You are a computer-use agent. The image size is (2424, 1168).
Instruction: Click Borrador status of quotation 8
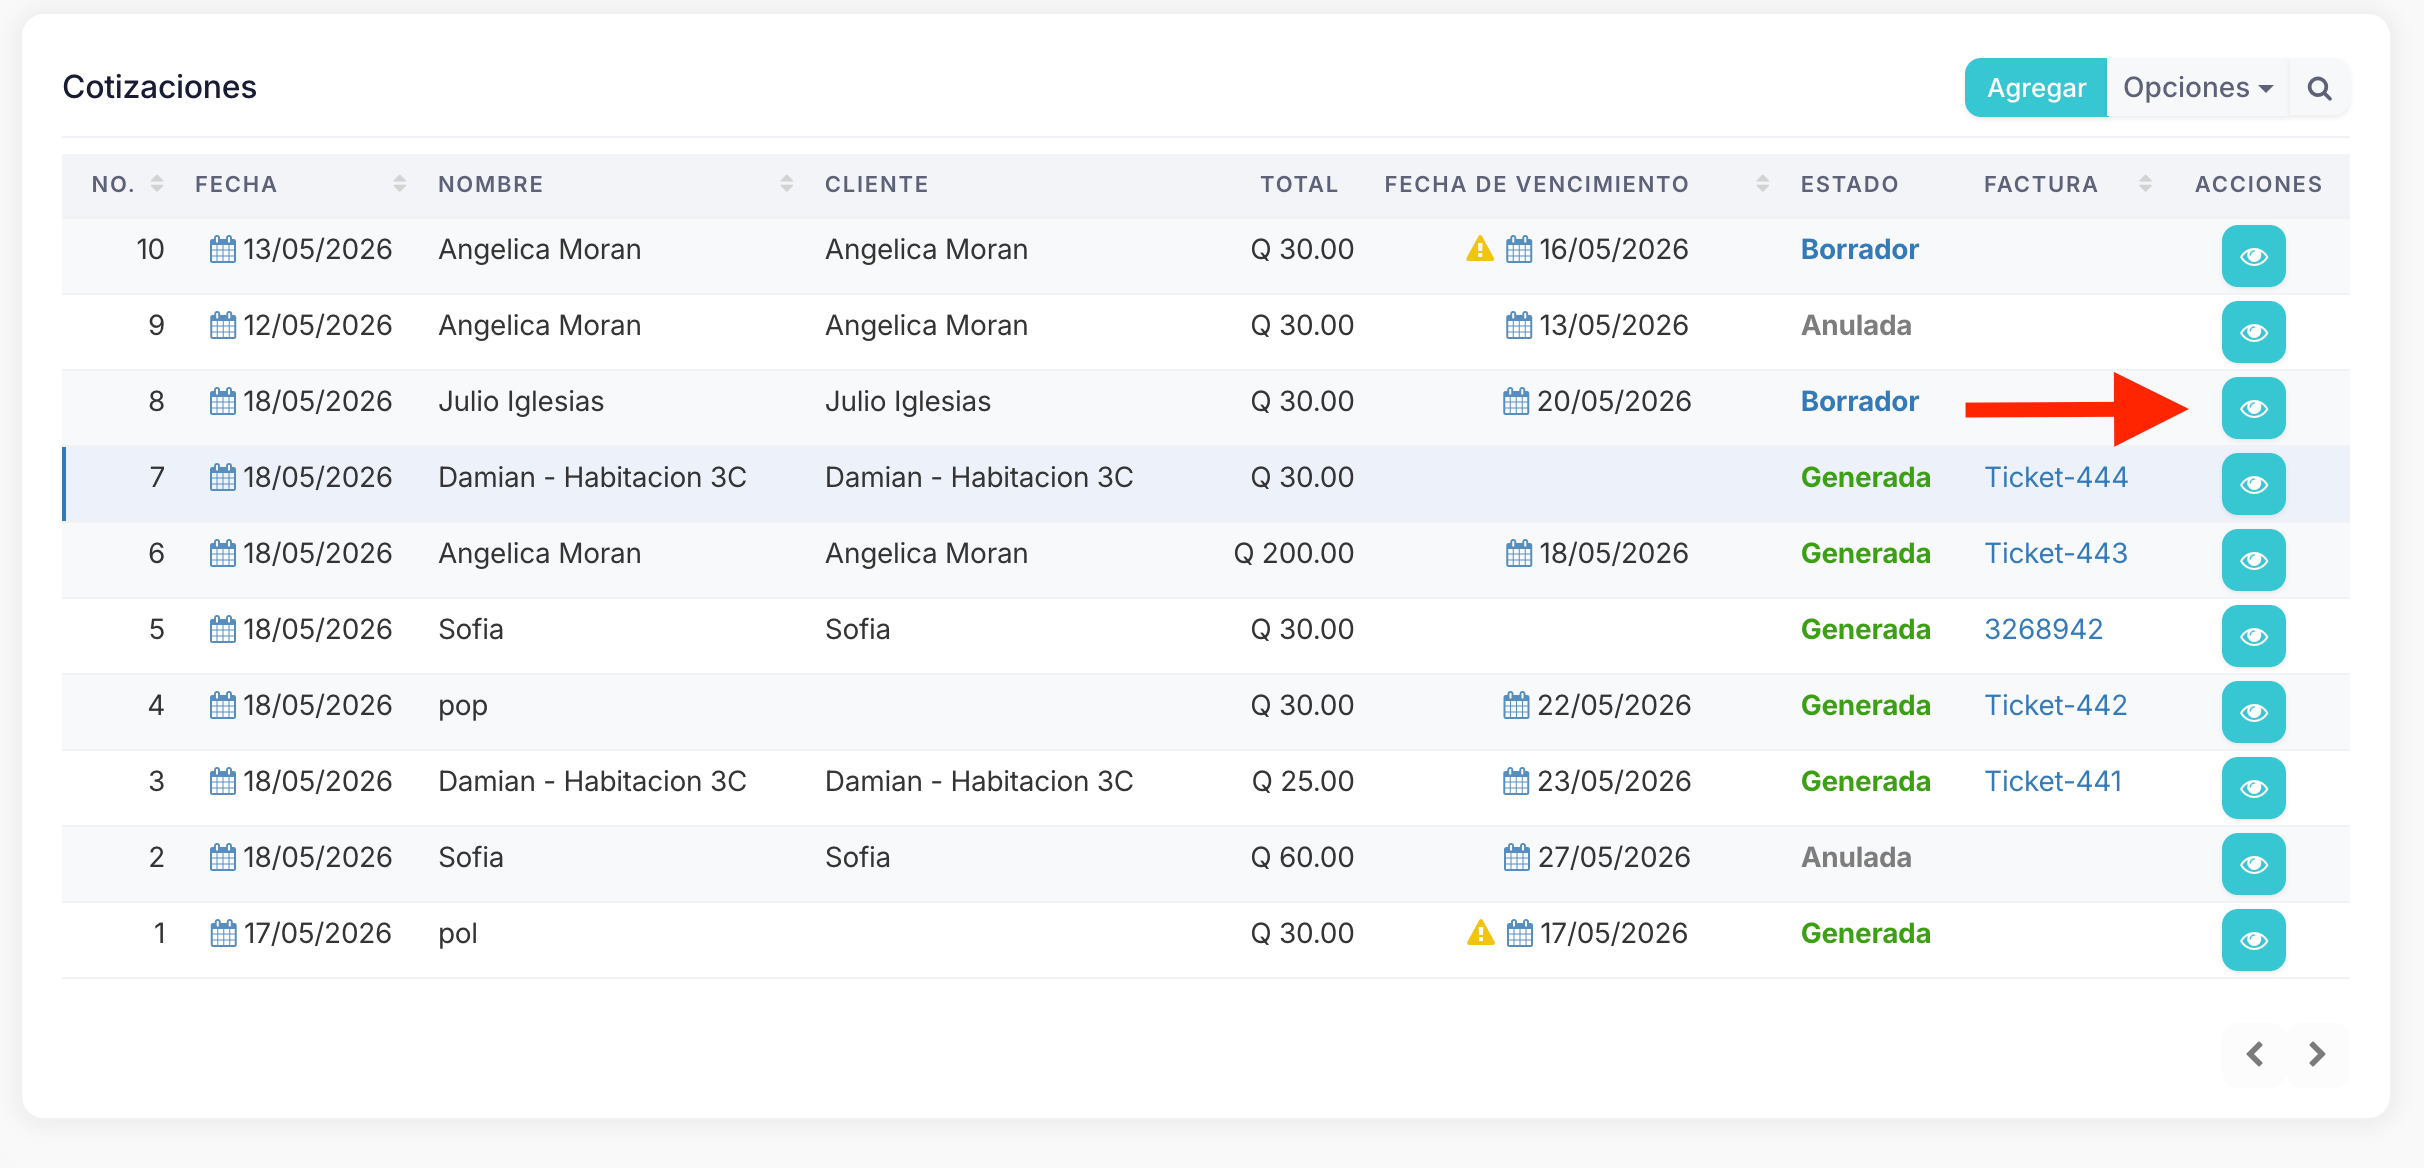point(1860,401)
